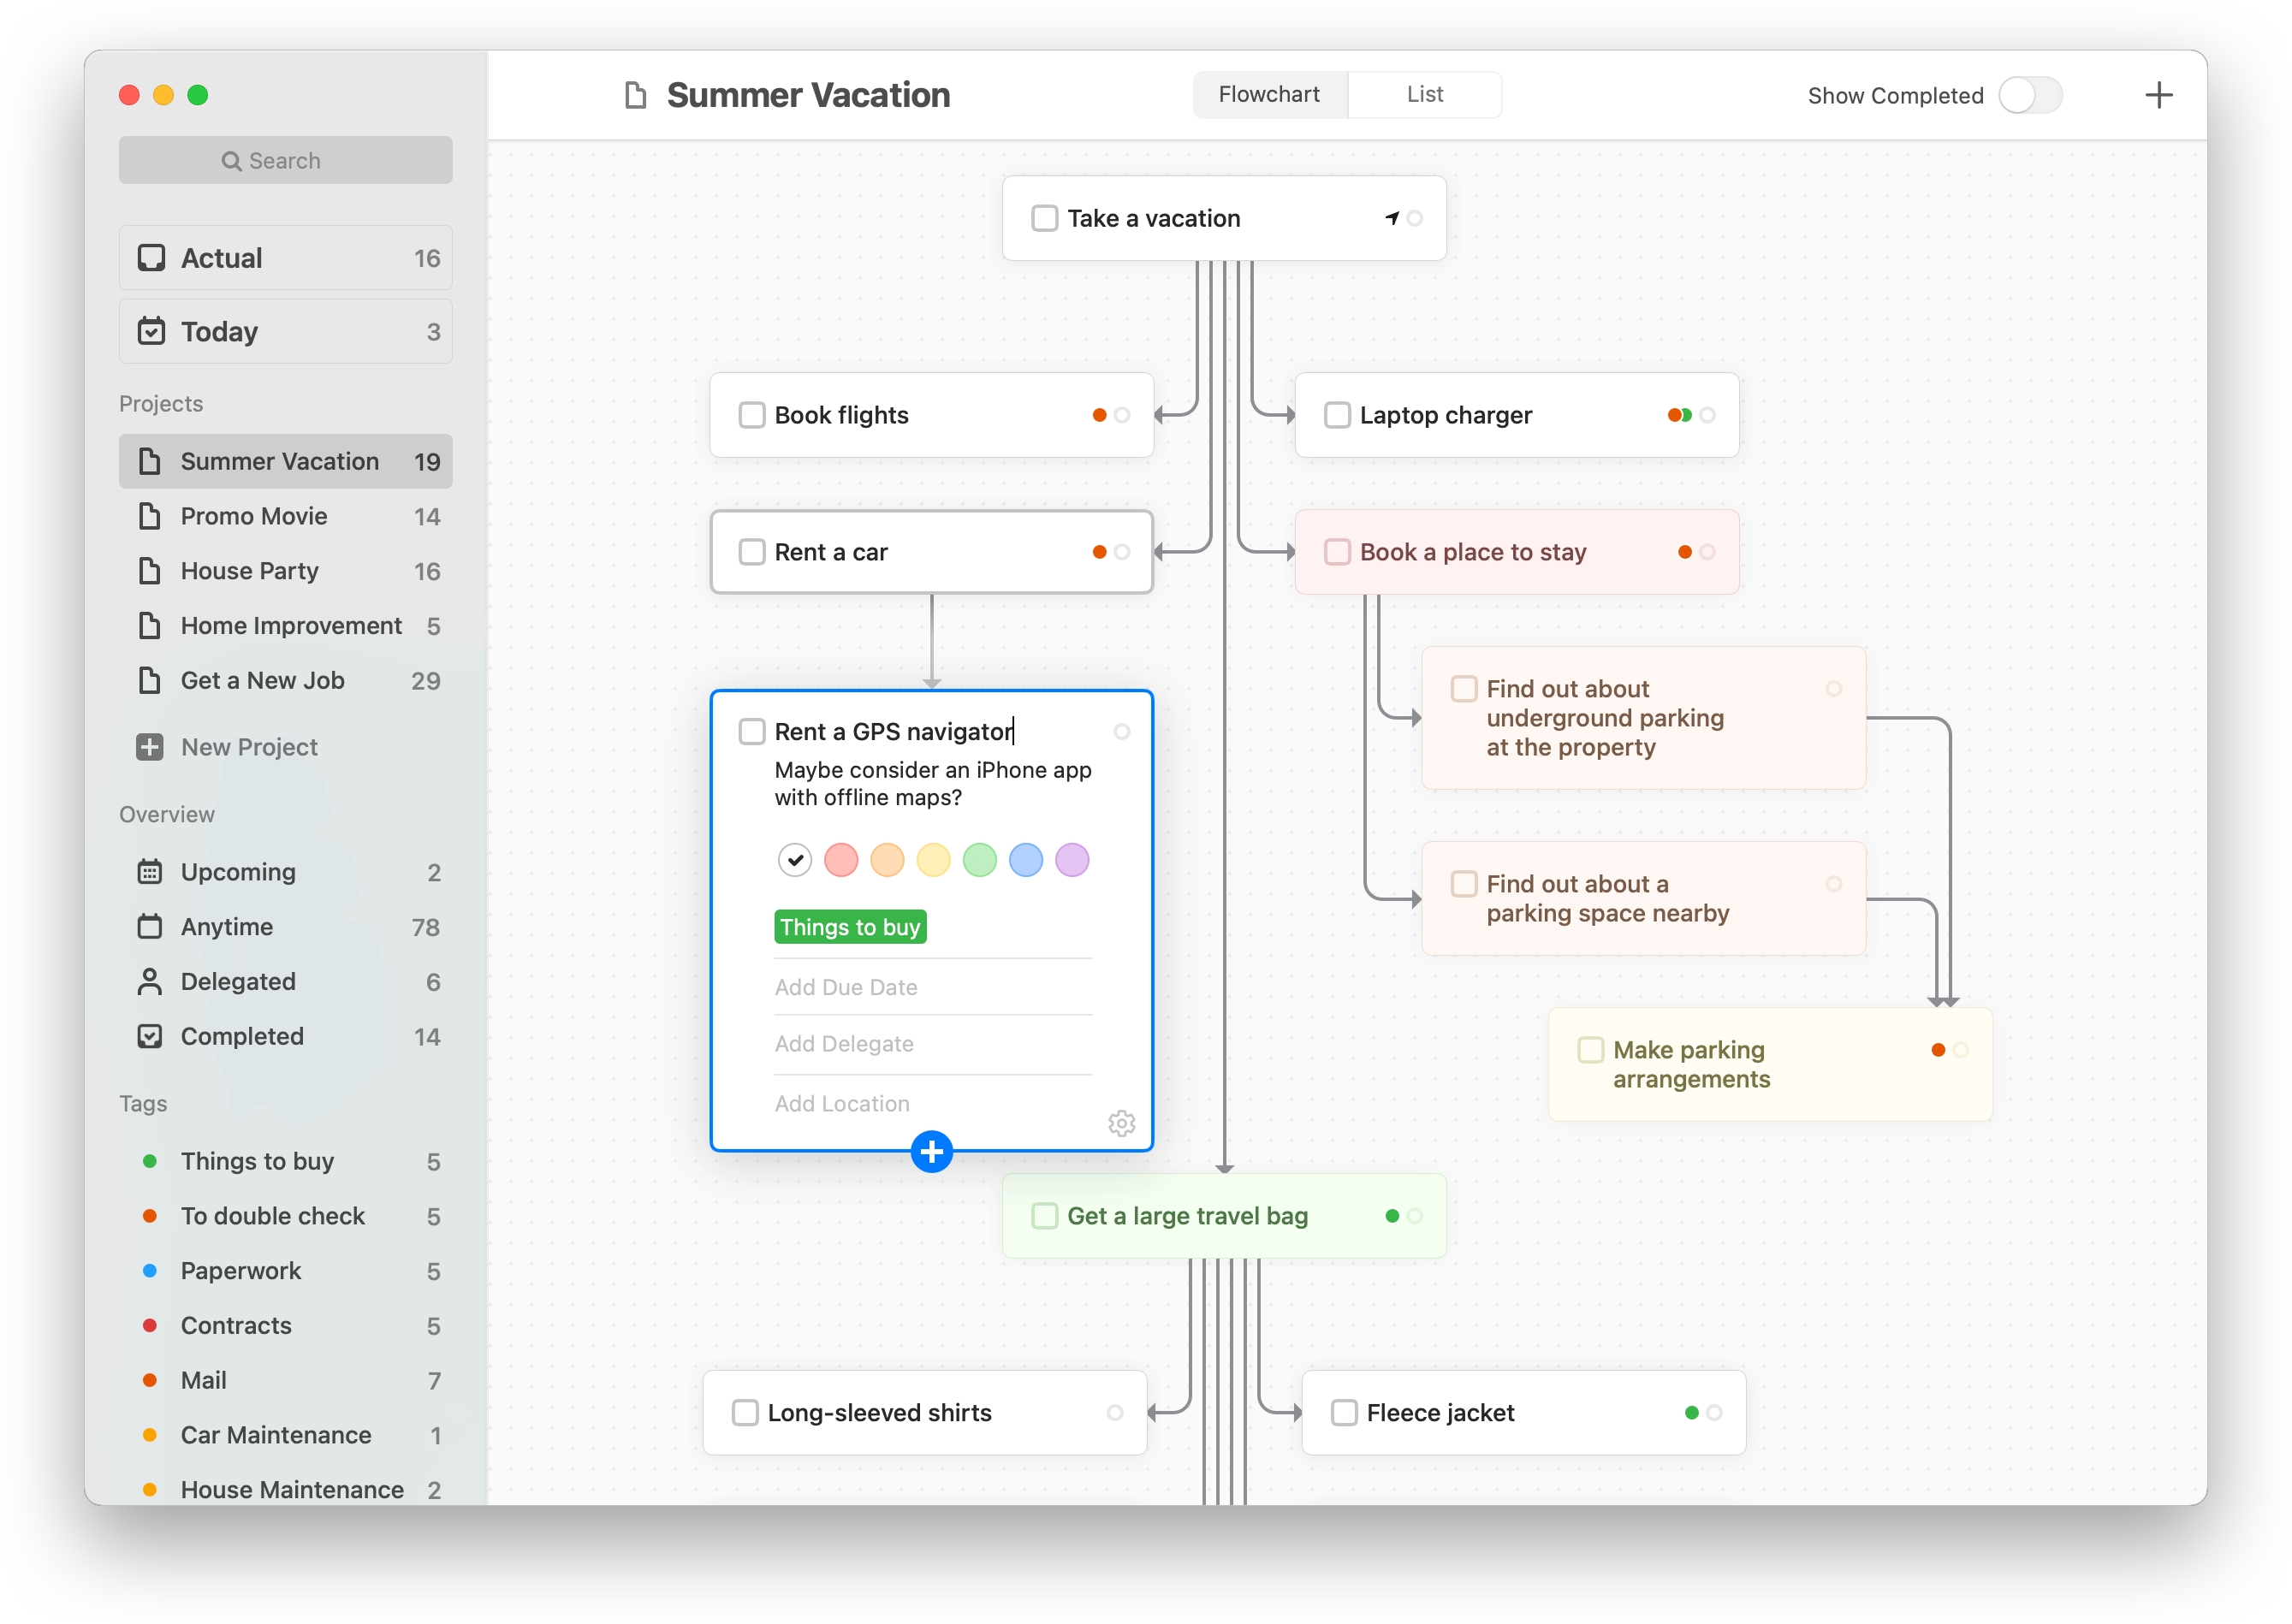Viewport: 2292px width, 1624px height.
Task: Mark Get a large travel bag done
Action: 1044,1216
